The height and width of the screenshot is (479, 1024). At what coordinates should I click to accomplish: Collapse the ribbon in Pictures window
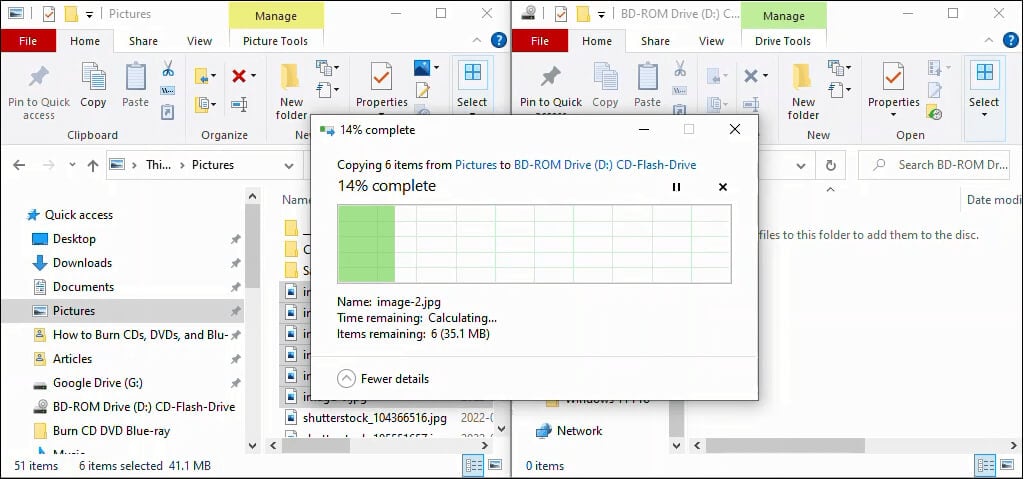point(479,41)
